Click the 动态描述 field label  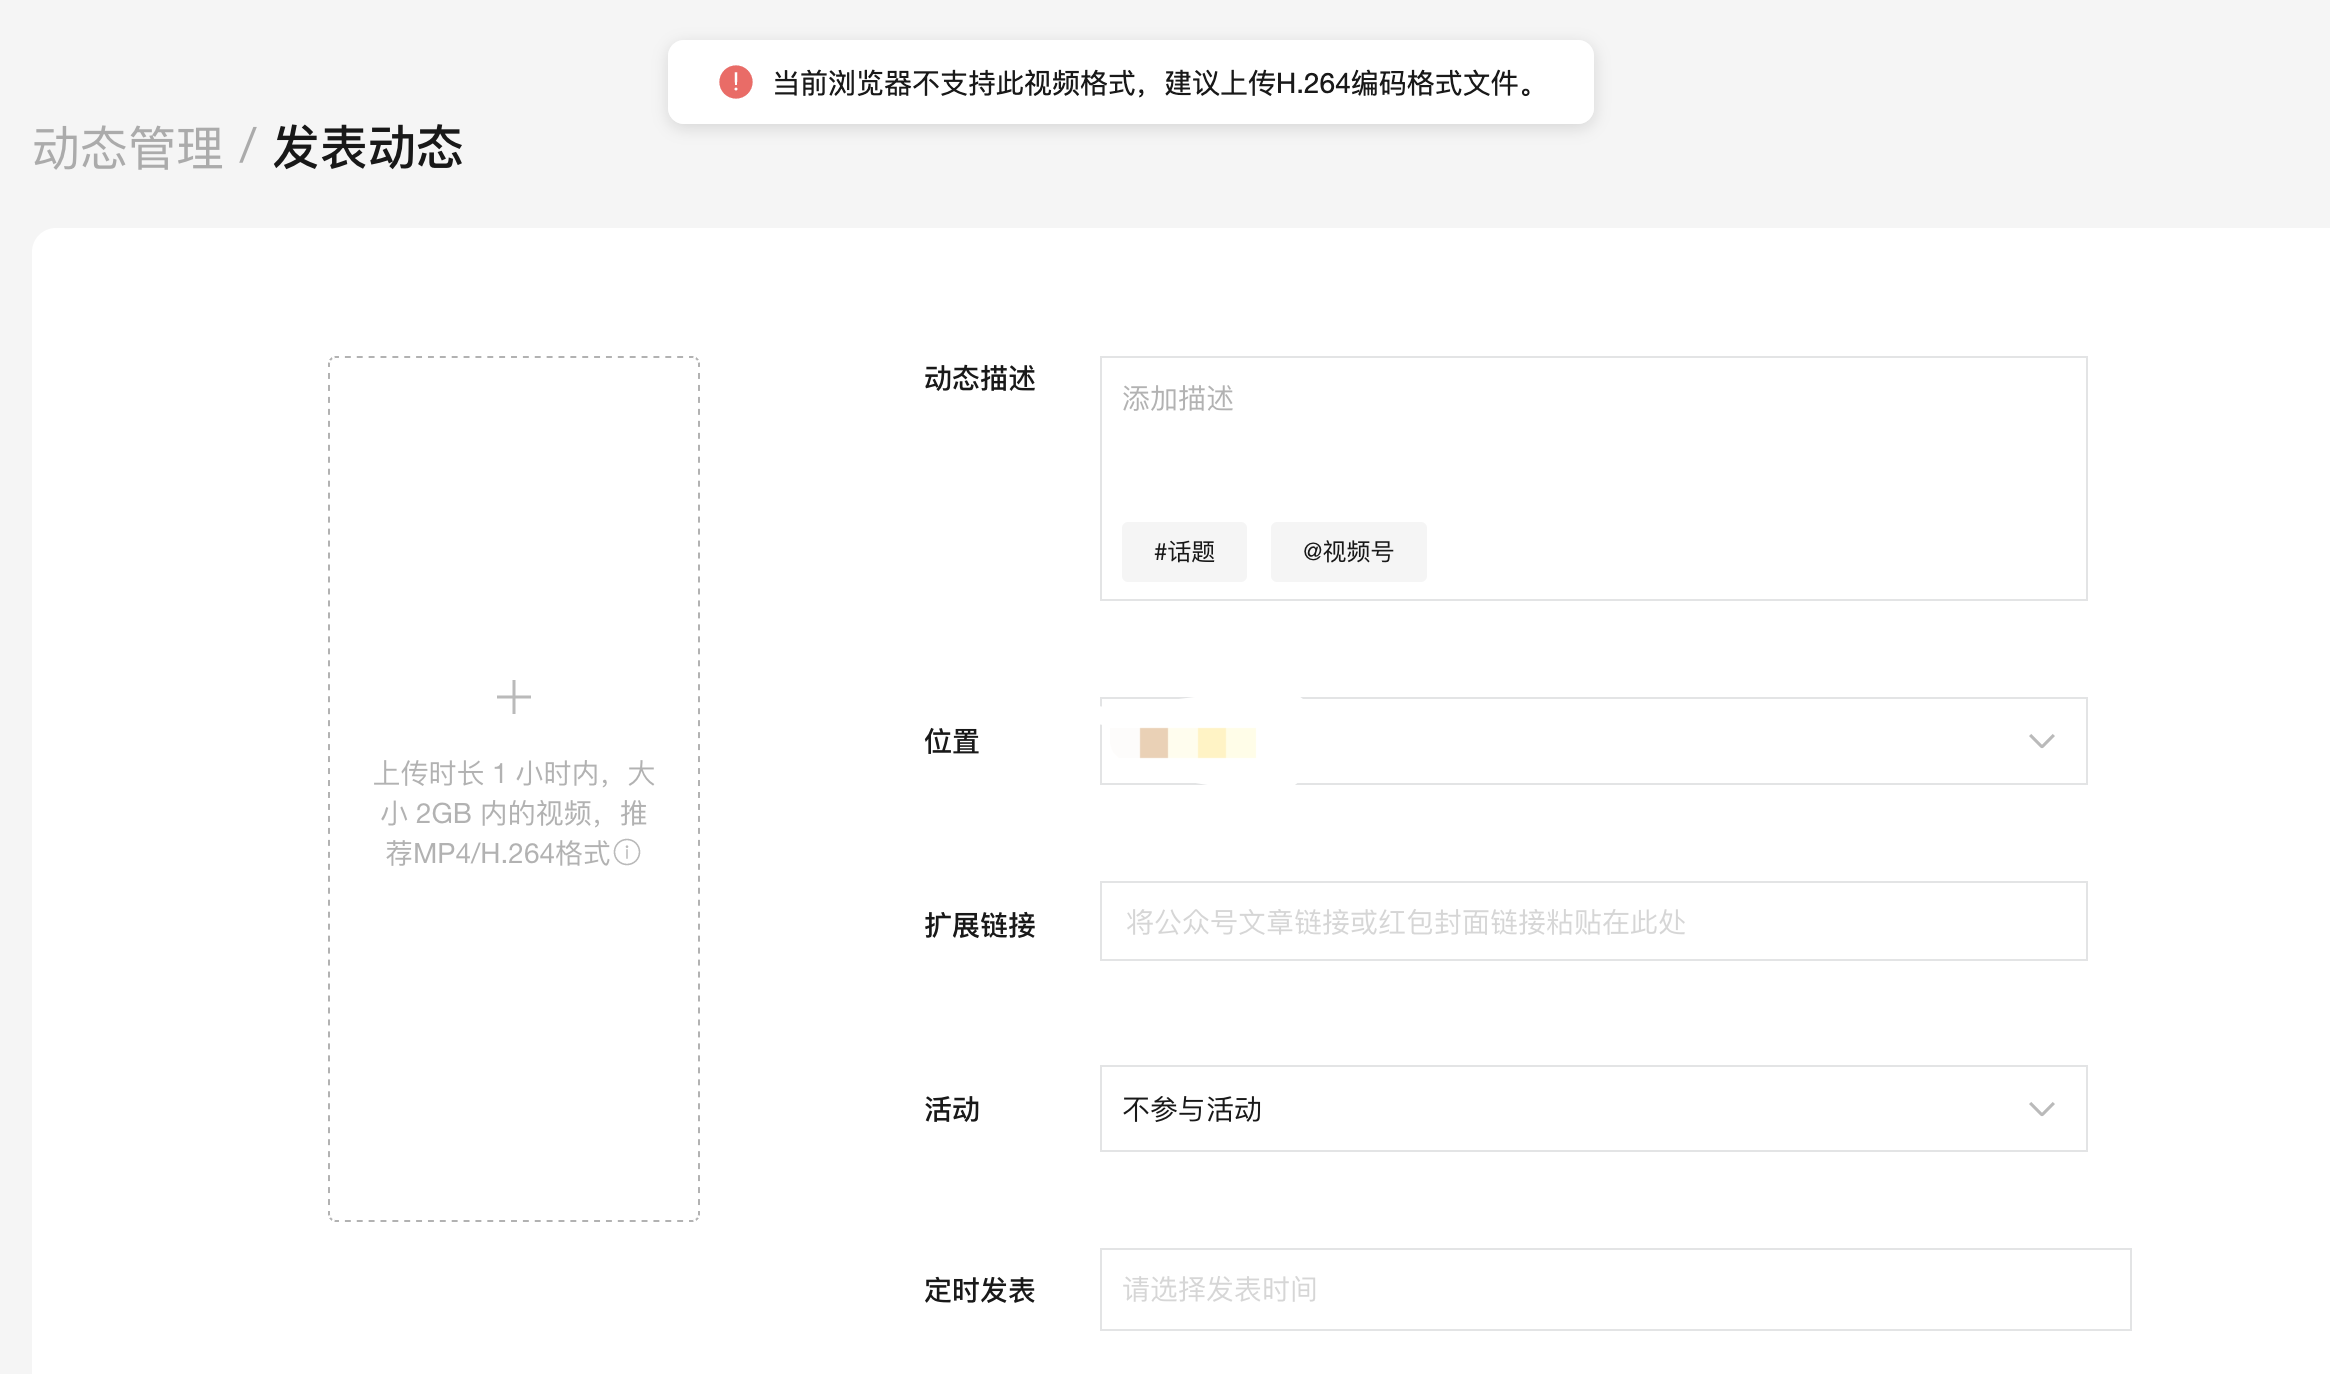click(x=979, y=379)
